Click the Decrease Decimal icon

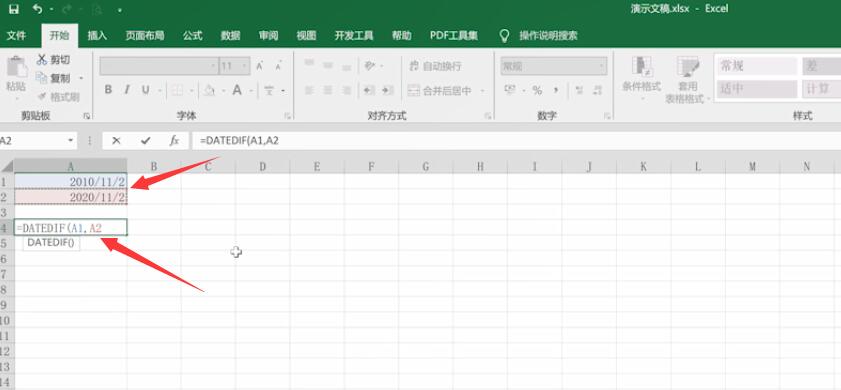[x=597, y=90]
